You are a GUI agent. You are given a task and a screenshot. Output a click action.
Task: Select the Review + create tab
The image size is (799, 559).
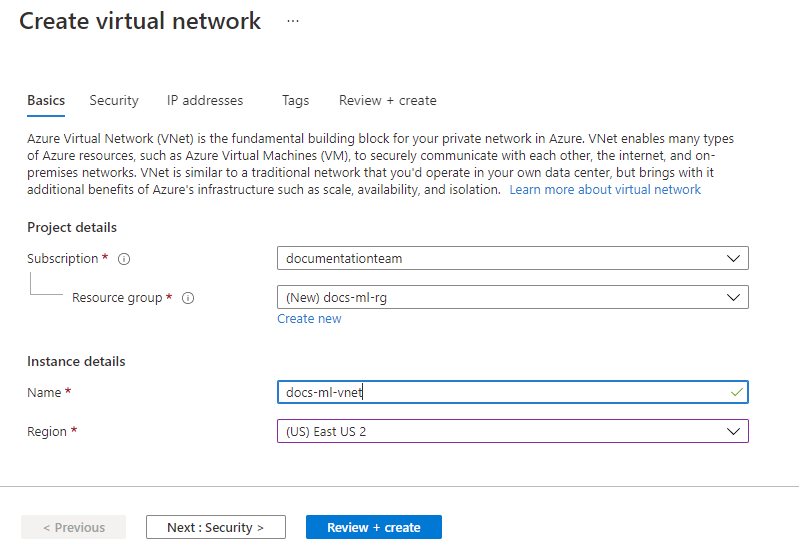coord(387,101)
